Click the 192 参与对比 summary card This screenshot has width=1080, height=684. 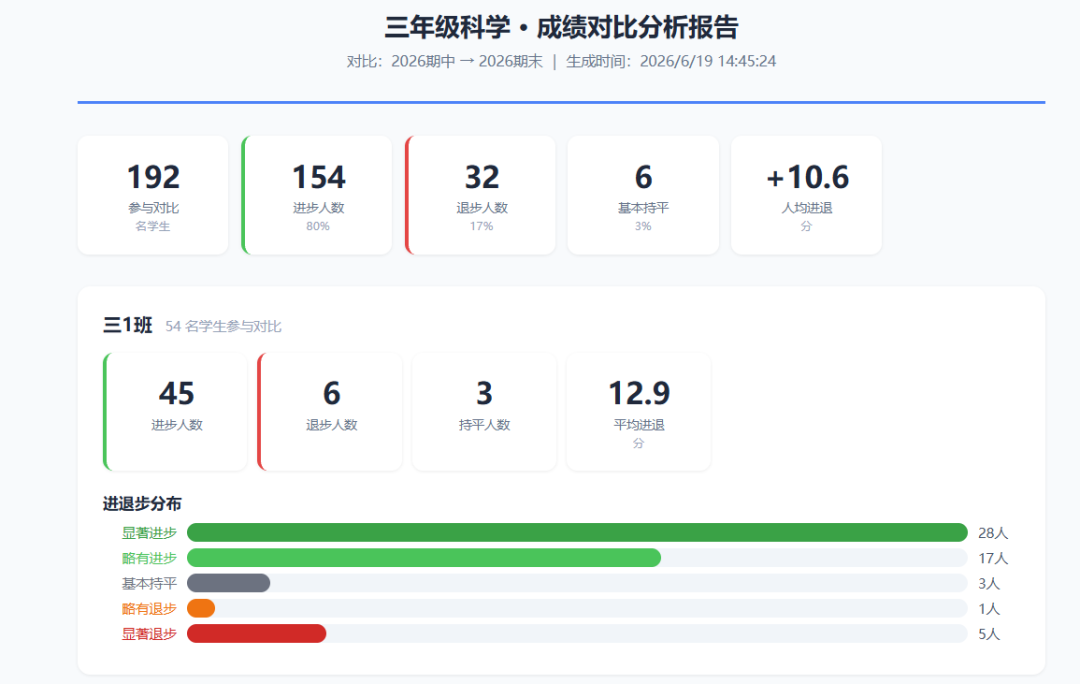click(153, 195)
